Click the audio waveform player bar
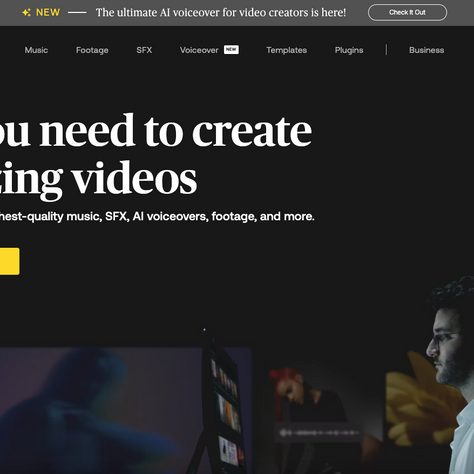 point(319,433)
